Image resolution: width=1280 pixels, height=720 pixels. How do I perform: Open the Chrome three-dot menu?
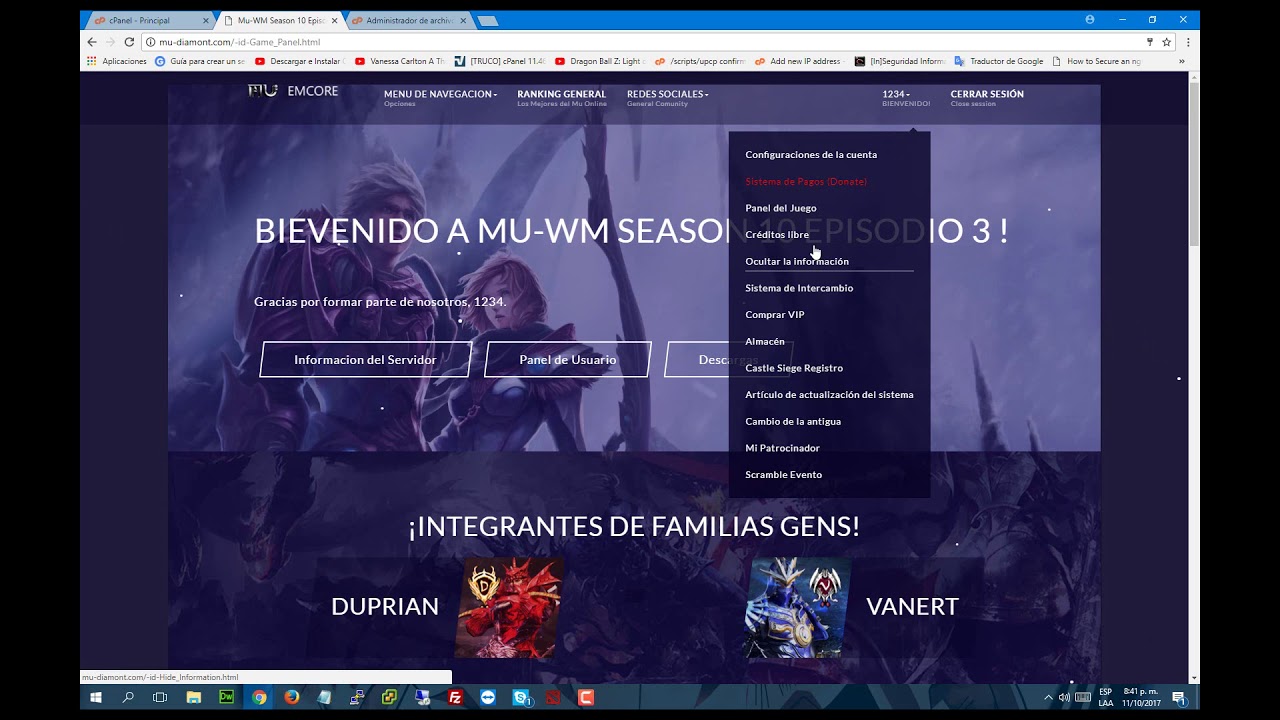[x=1188, y=42]
